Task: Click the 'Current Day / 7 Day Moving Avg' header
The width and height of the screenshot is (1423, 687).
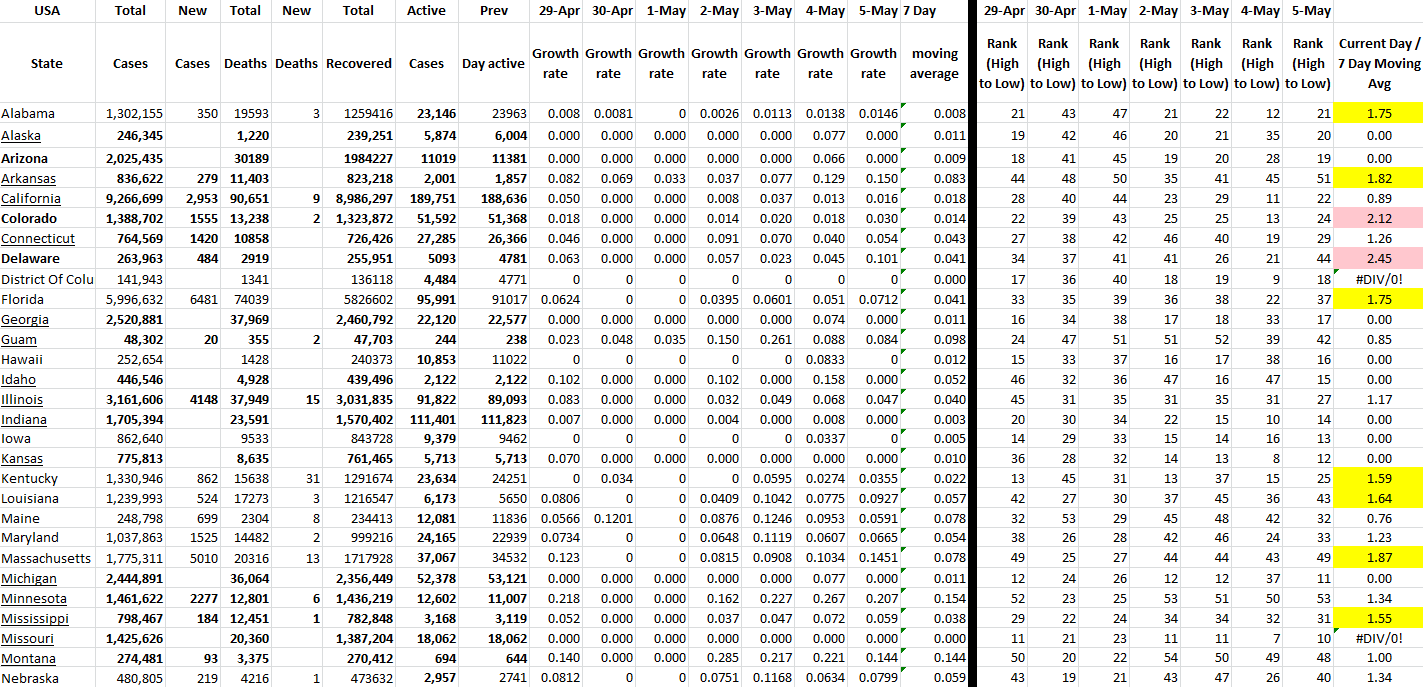Action: [x=1378, y=63]
